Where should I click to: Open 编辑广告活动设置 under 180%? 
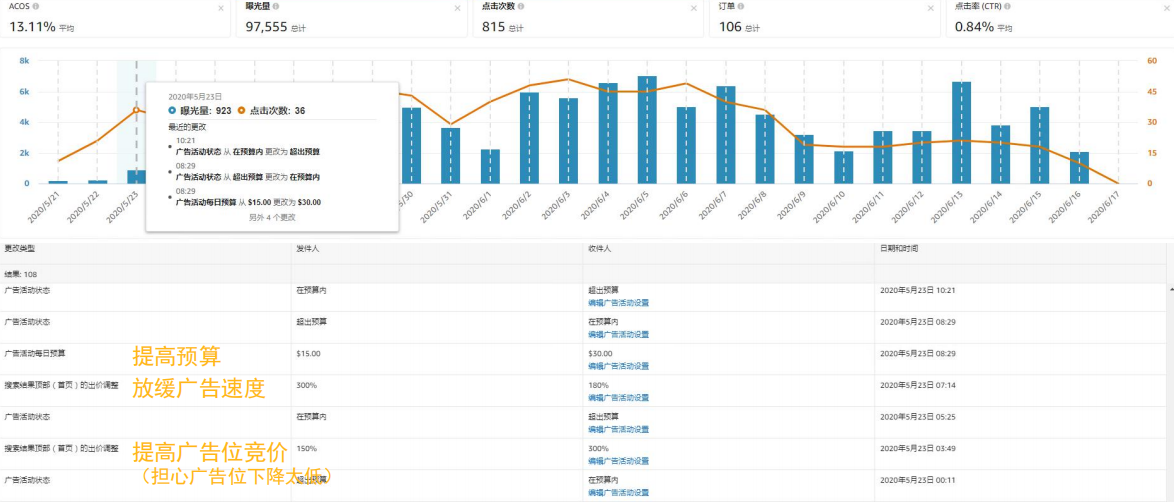tap(618, 397)
